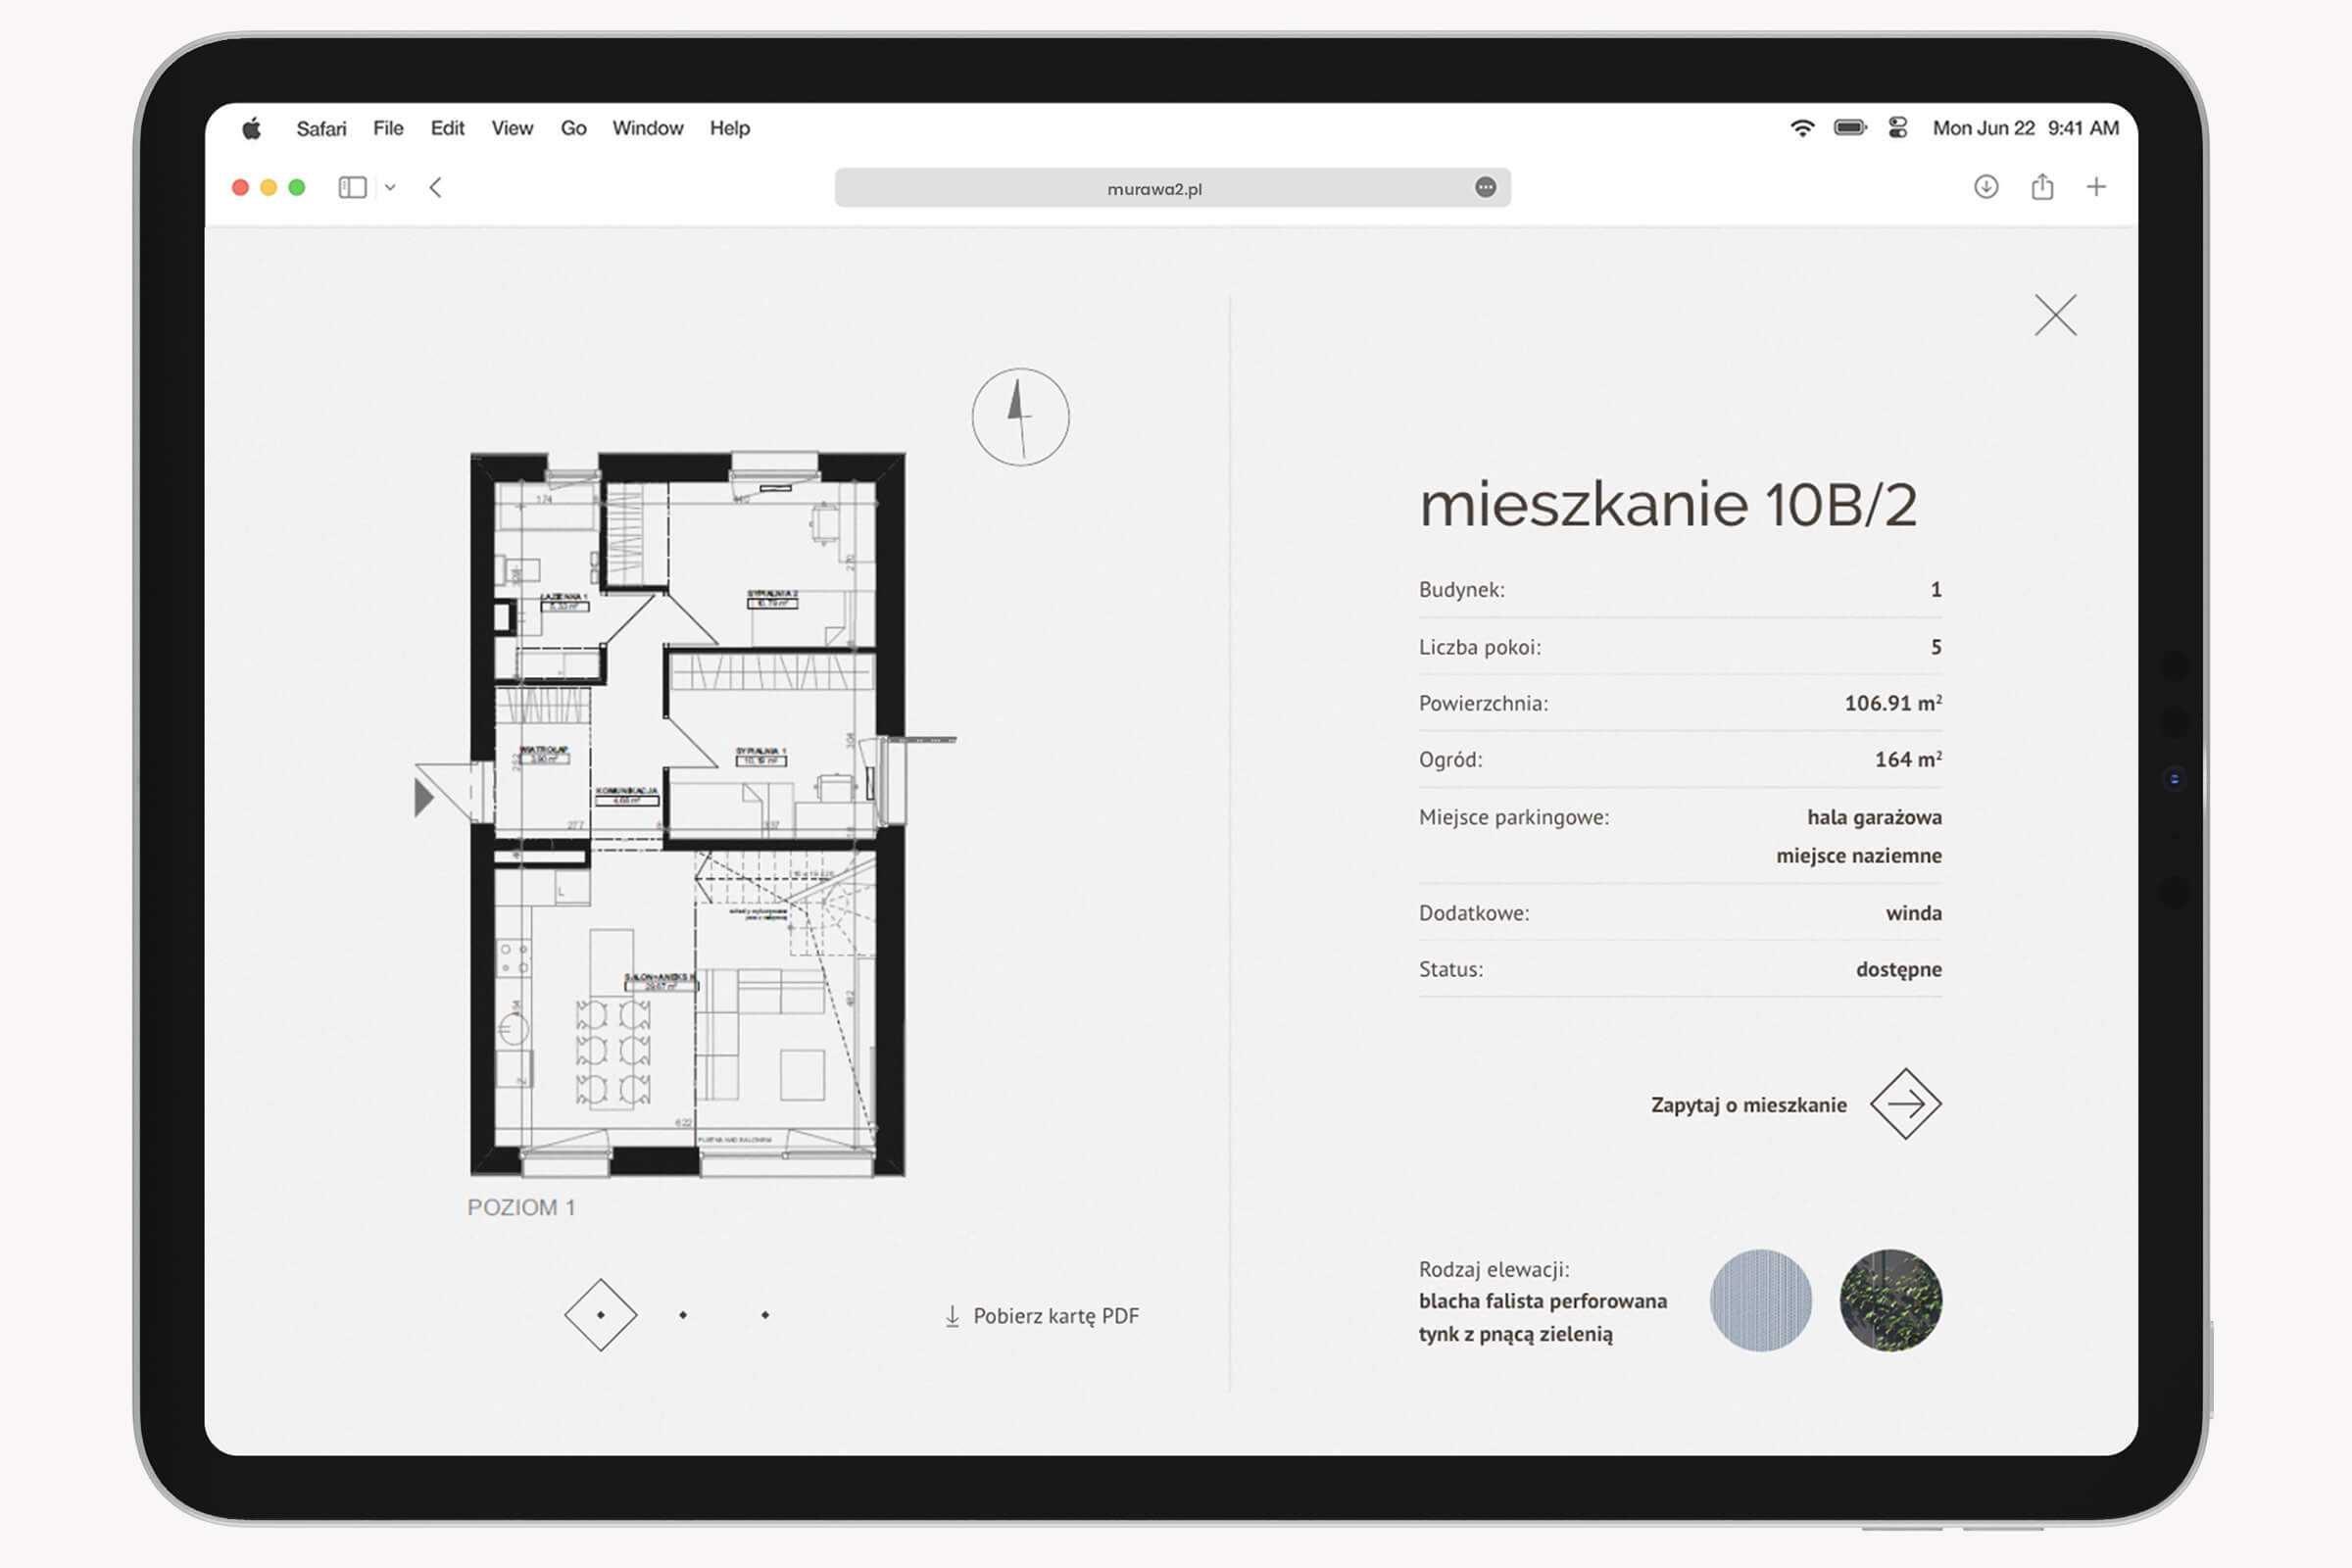Go back with the arrow button
Viewport: 2352px width, 1568px height.
coord(436,187)
